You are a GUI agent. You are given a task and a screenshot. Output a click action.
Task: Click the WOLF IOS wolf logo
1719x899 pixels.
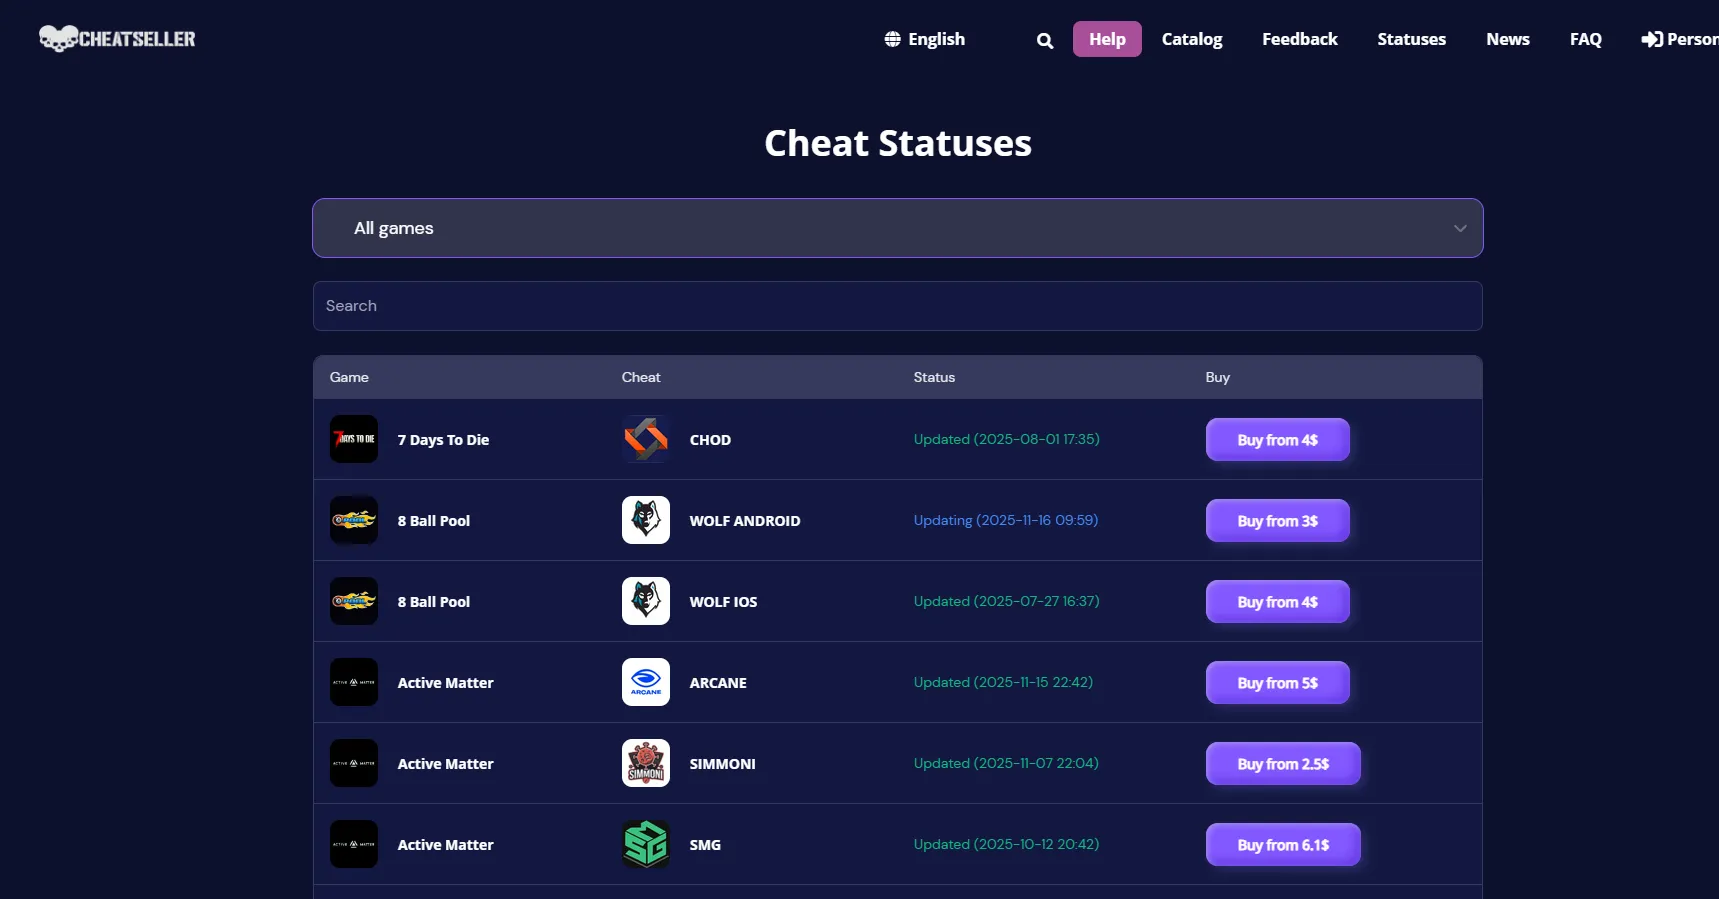point(646,601)
